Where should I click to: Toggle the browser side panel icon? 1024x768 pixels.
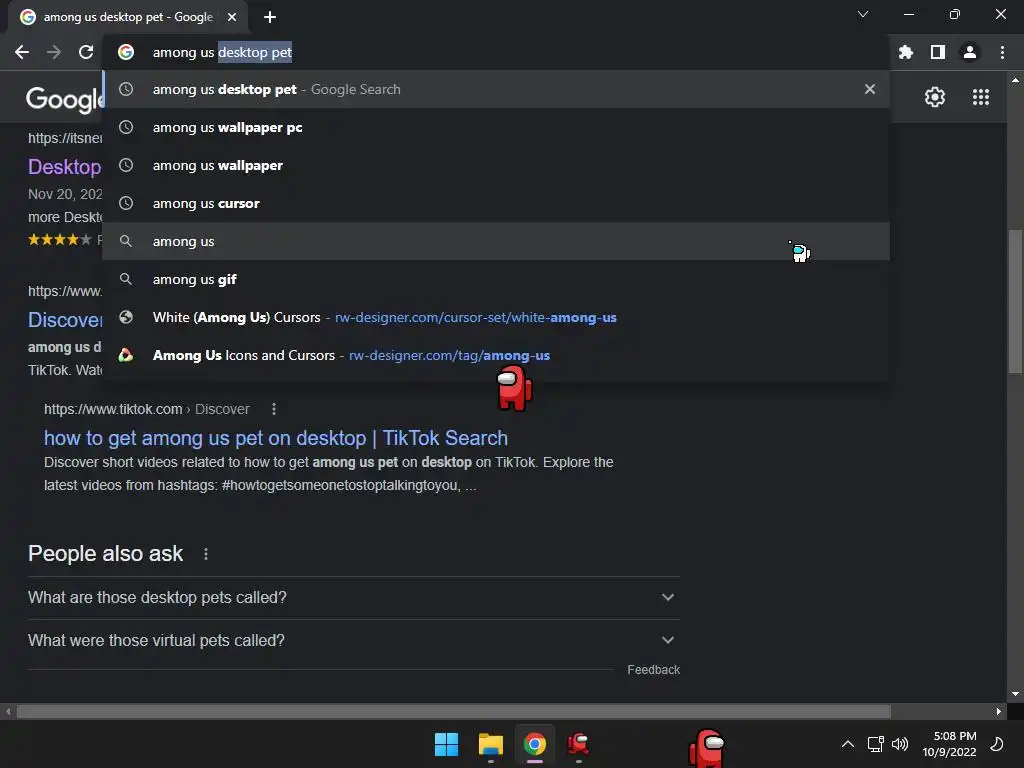click(938, 52)
